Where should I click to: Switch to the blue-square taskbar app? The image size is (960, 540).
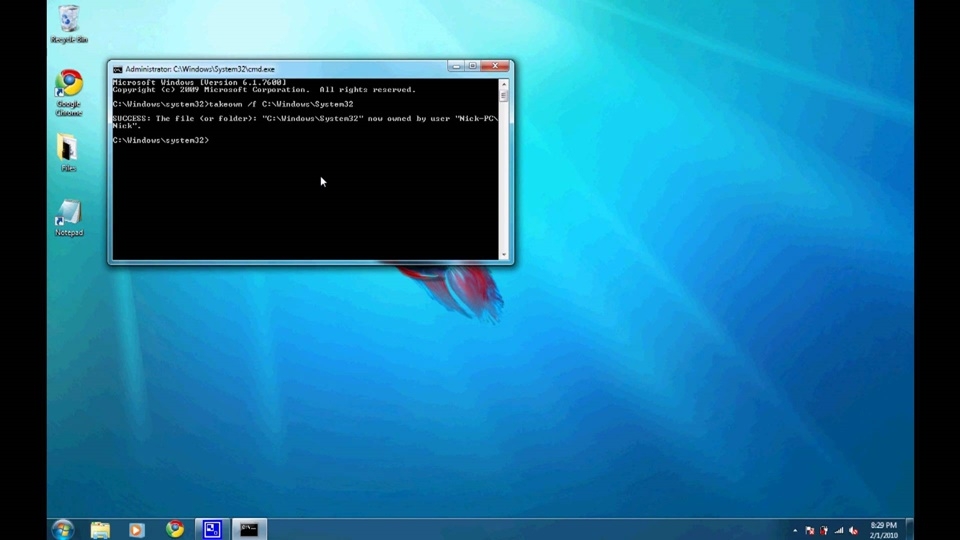pyautogui.click(x=212, y=529)
